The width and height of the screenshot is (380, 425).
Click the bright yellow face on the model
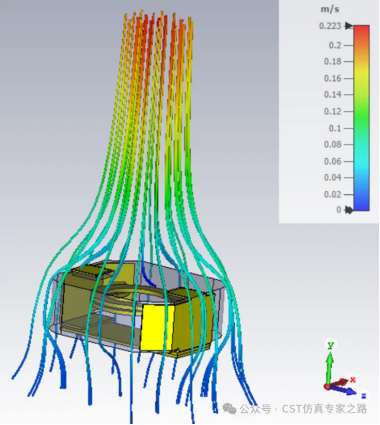tap(157, 327)
